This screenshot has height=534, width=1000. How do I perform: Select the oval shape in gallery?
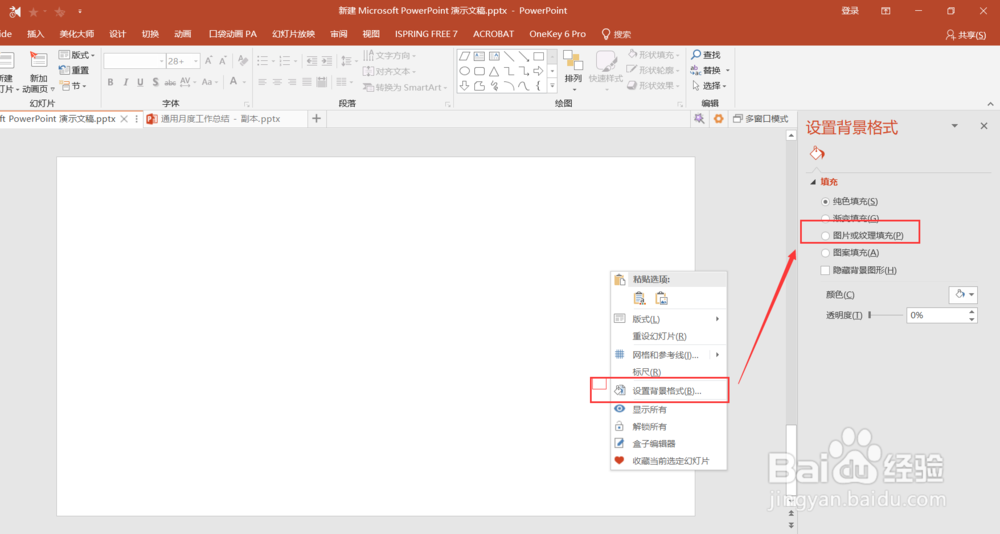pos(465,71)
